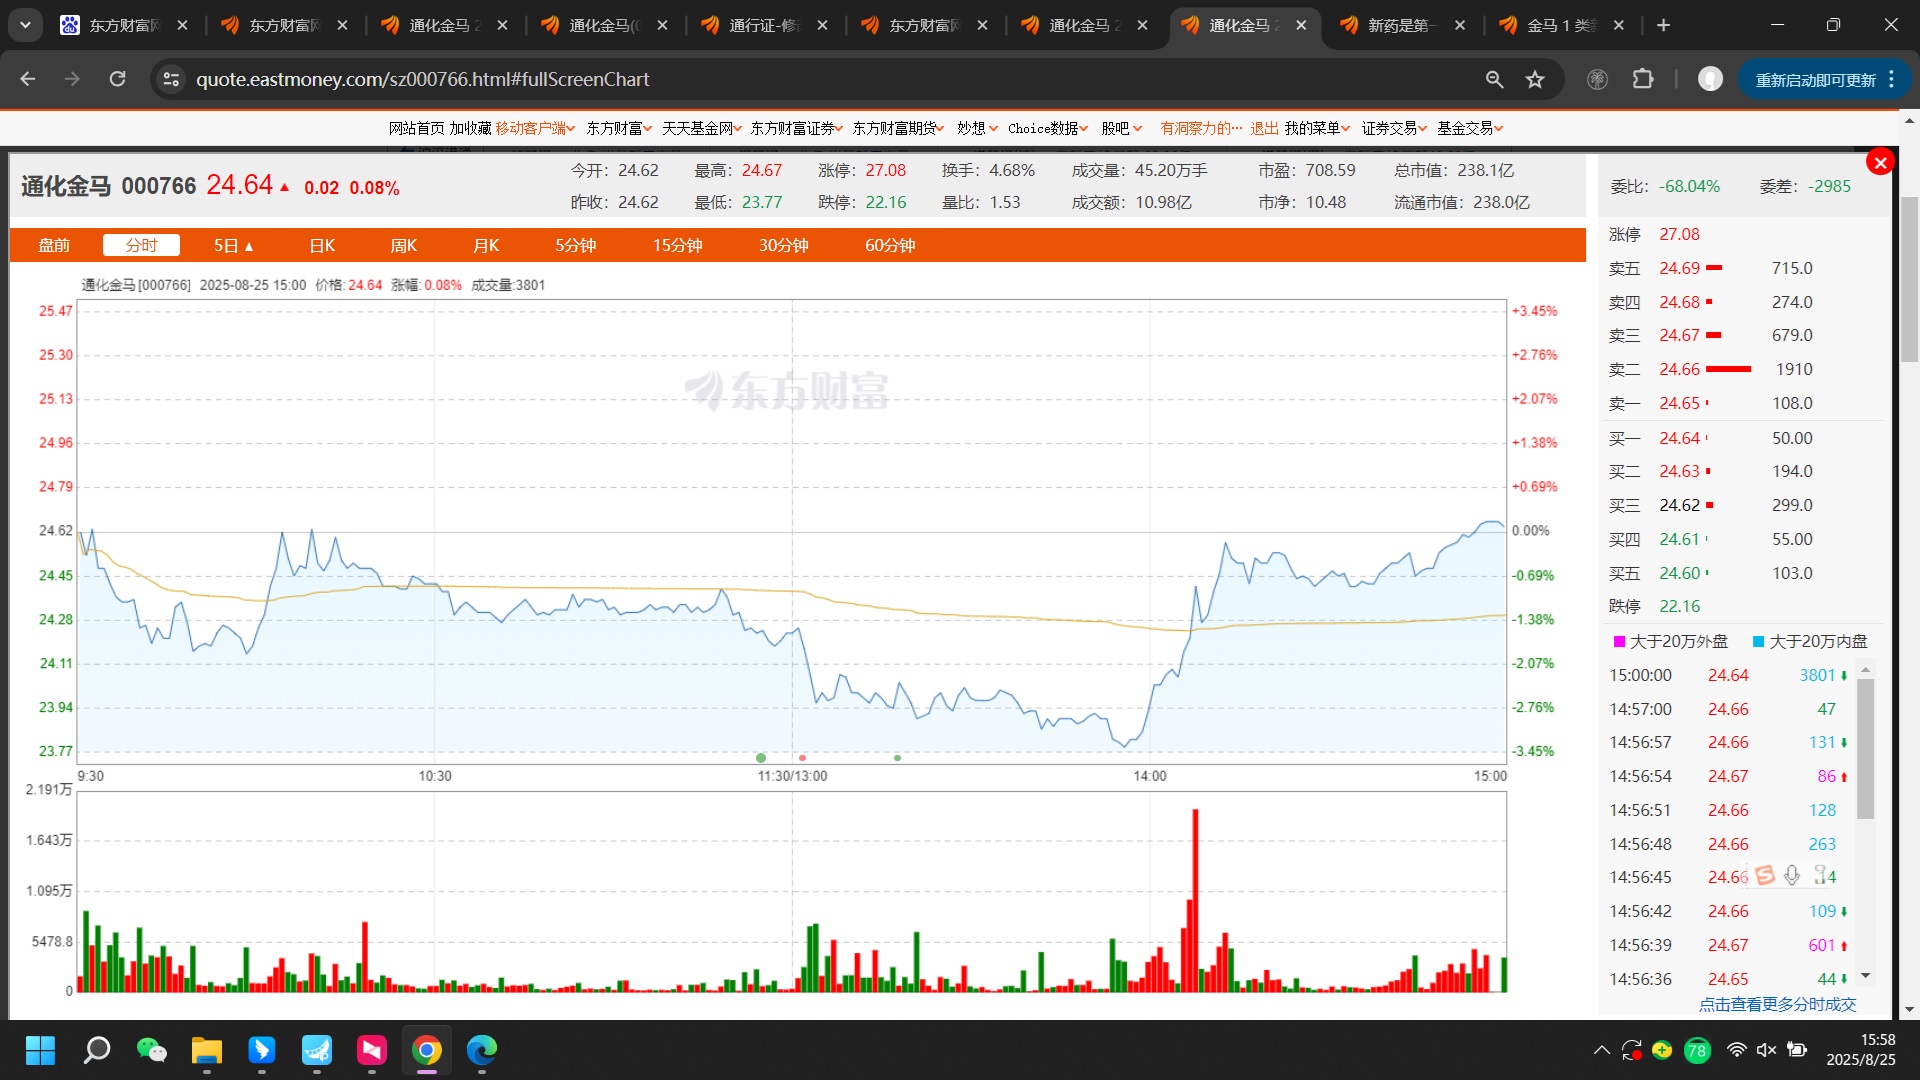The height and width of the screenshot is (1080, 1920).
Task: Click the zoom magnifier icon in address bar
Action: (1494, 79)
